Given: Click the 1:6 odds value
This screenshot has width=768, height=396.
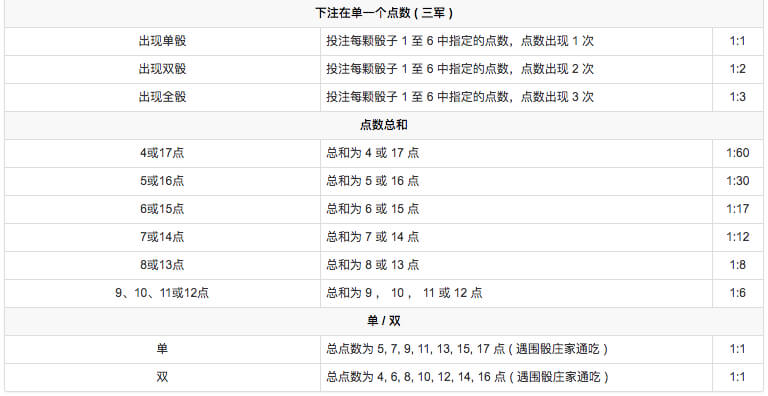Looking at the screenshot, I should [x=738, y=293].
